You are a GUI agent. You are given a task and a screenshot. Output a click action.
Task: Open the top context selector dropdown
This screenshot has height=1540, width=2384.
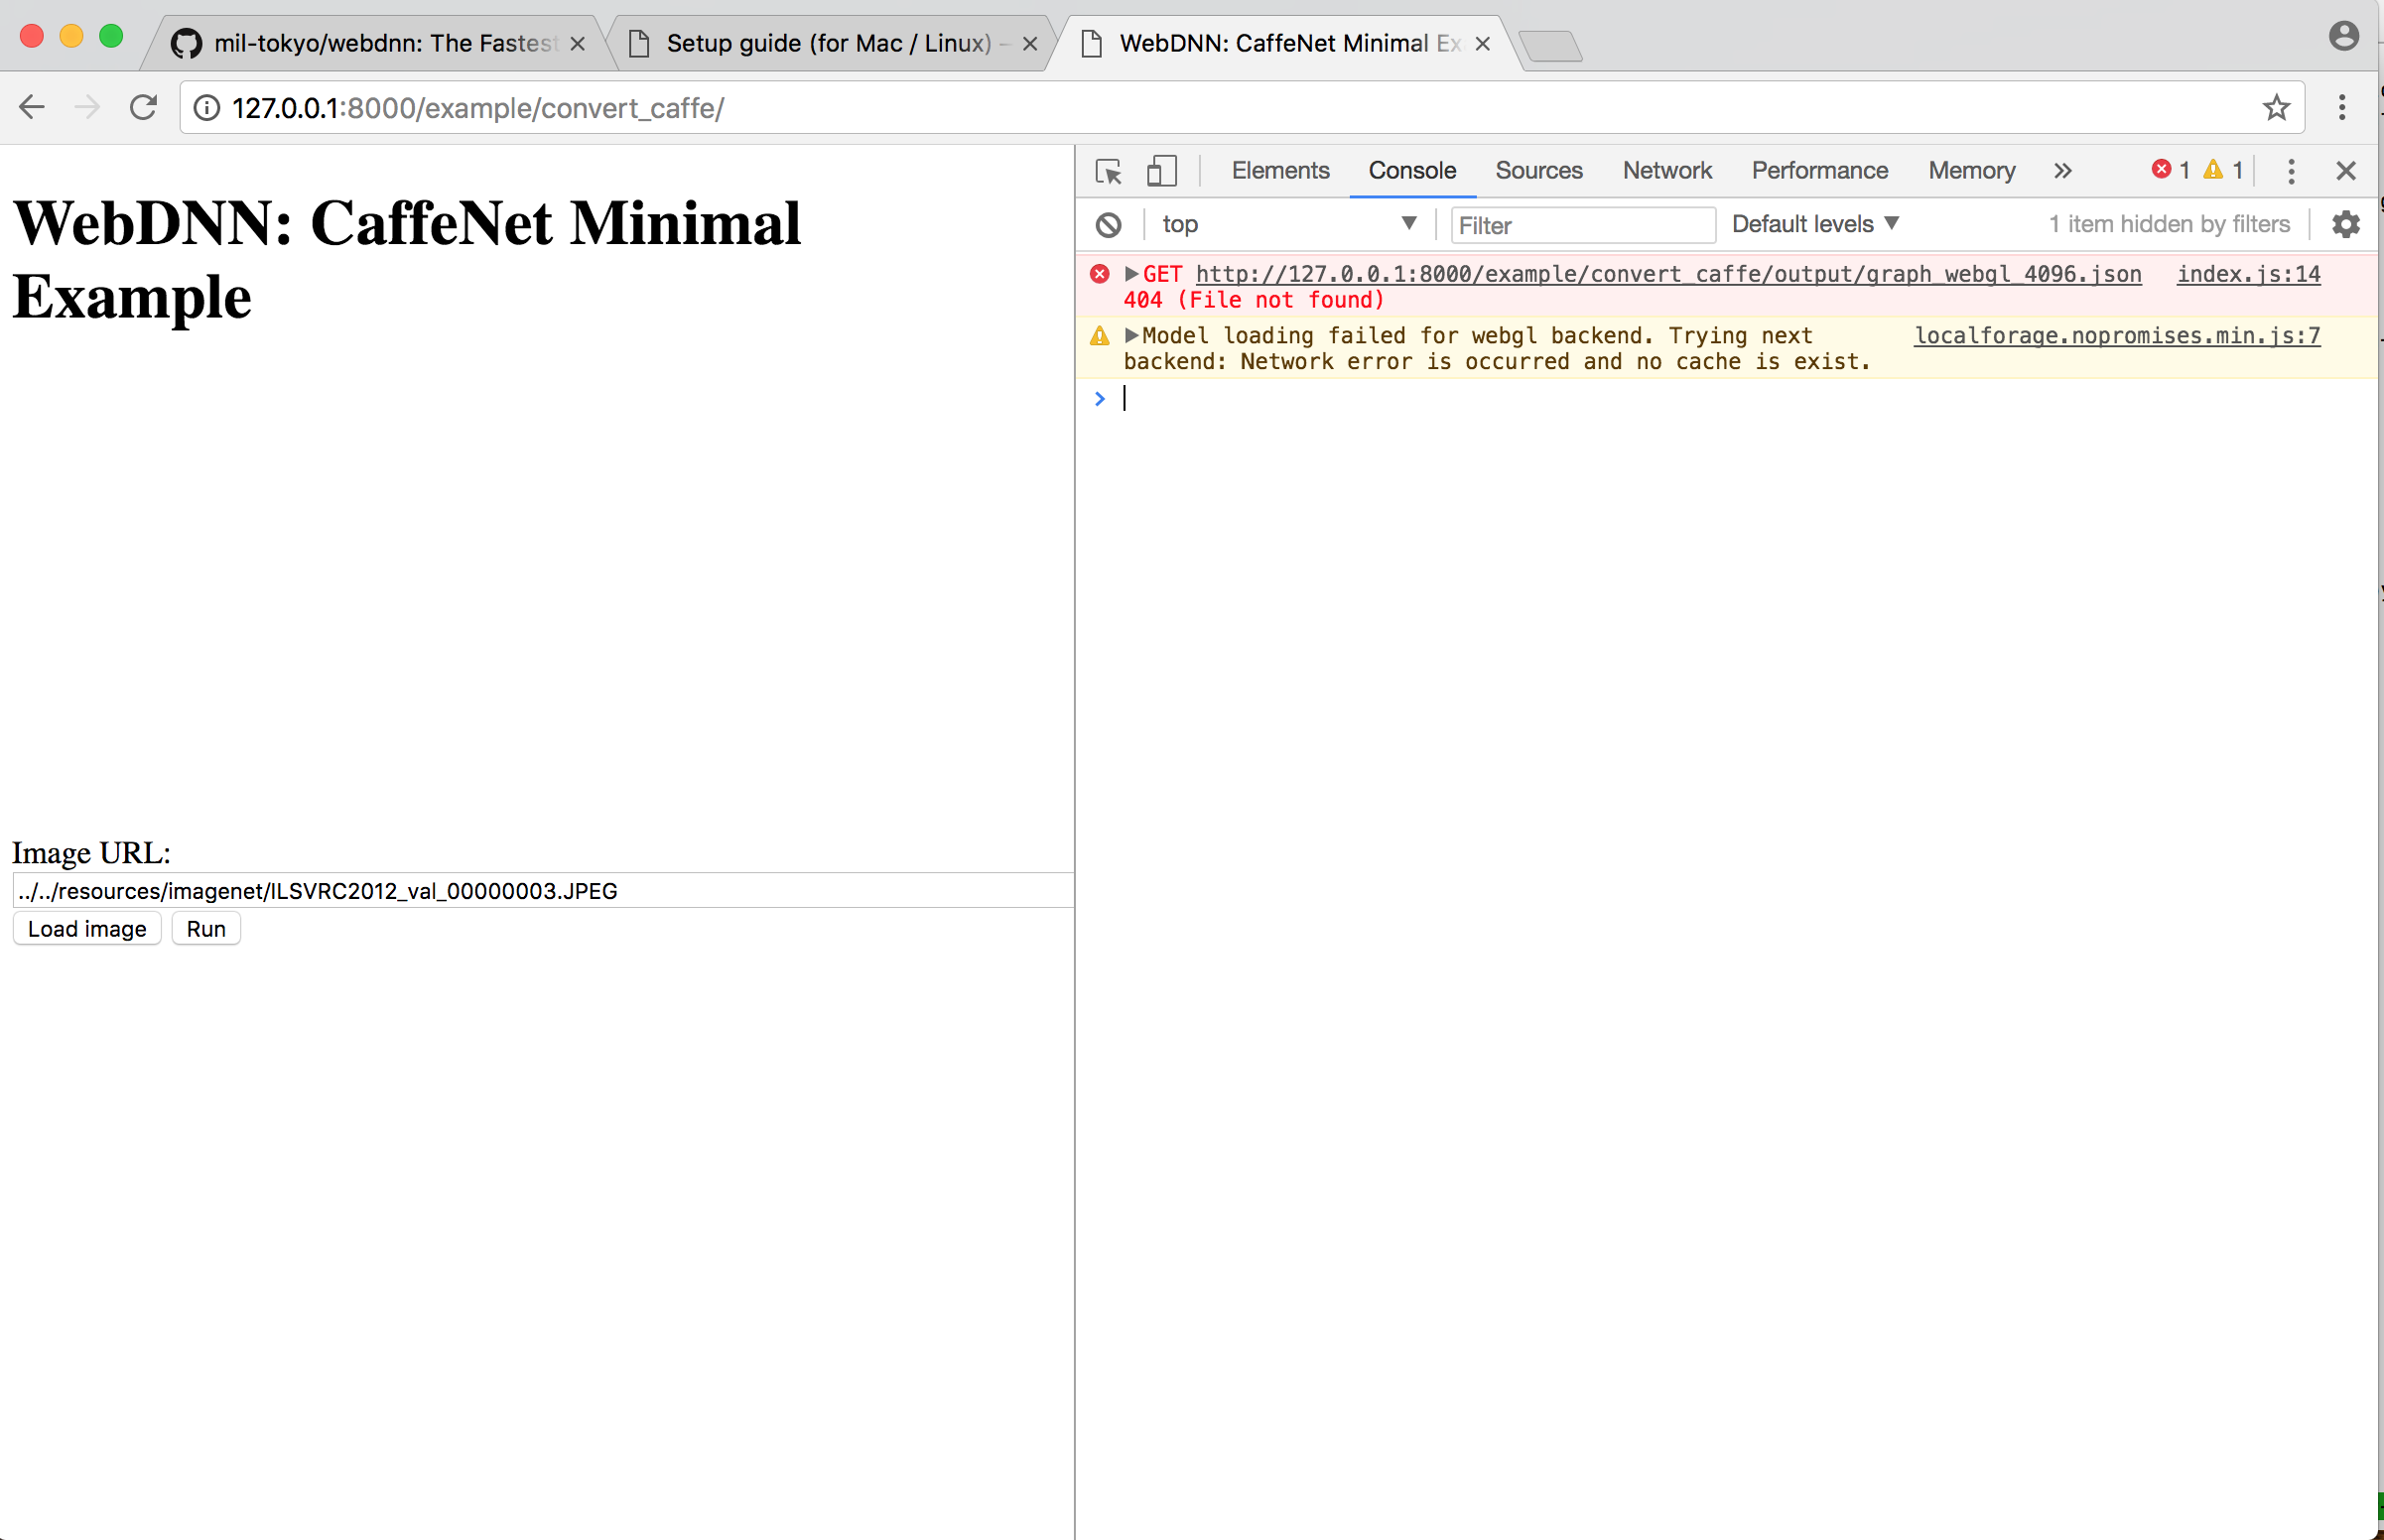[x=1288, y=224]
